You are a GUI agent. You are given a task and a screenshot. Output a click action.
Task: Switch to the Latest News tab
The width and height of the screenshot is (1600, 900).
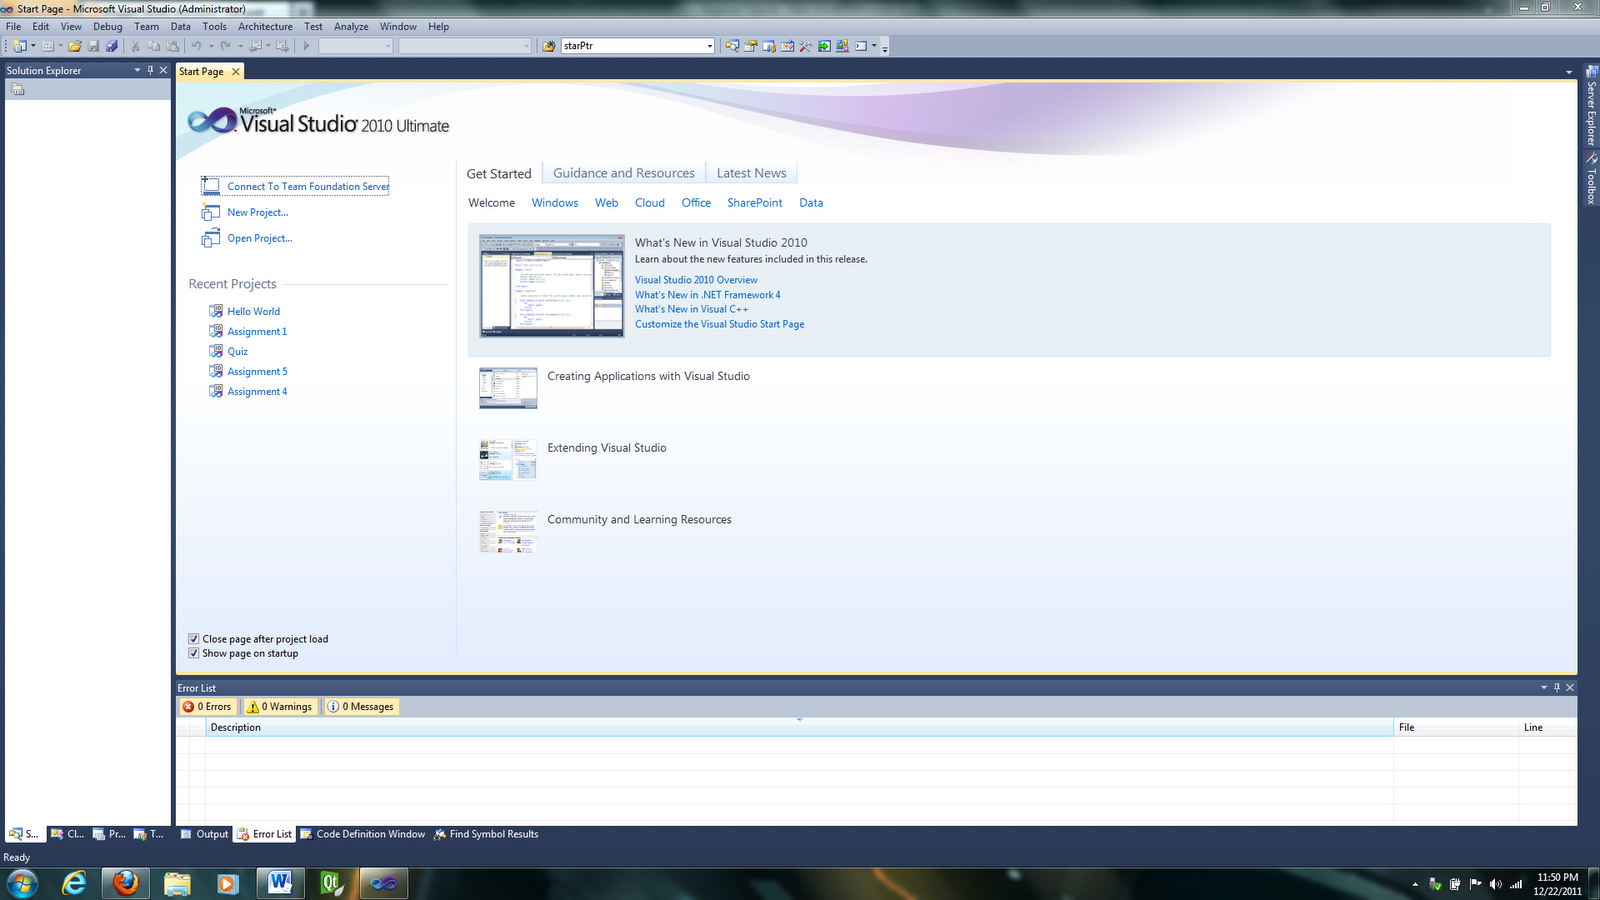point(751,173)
